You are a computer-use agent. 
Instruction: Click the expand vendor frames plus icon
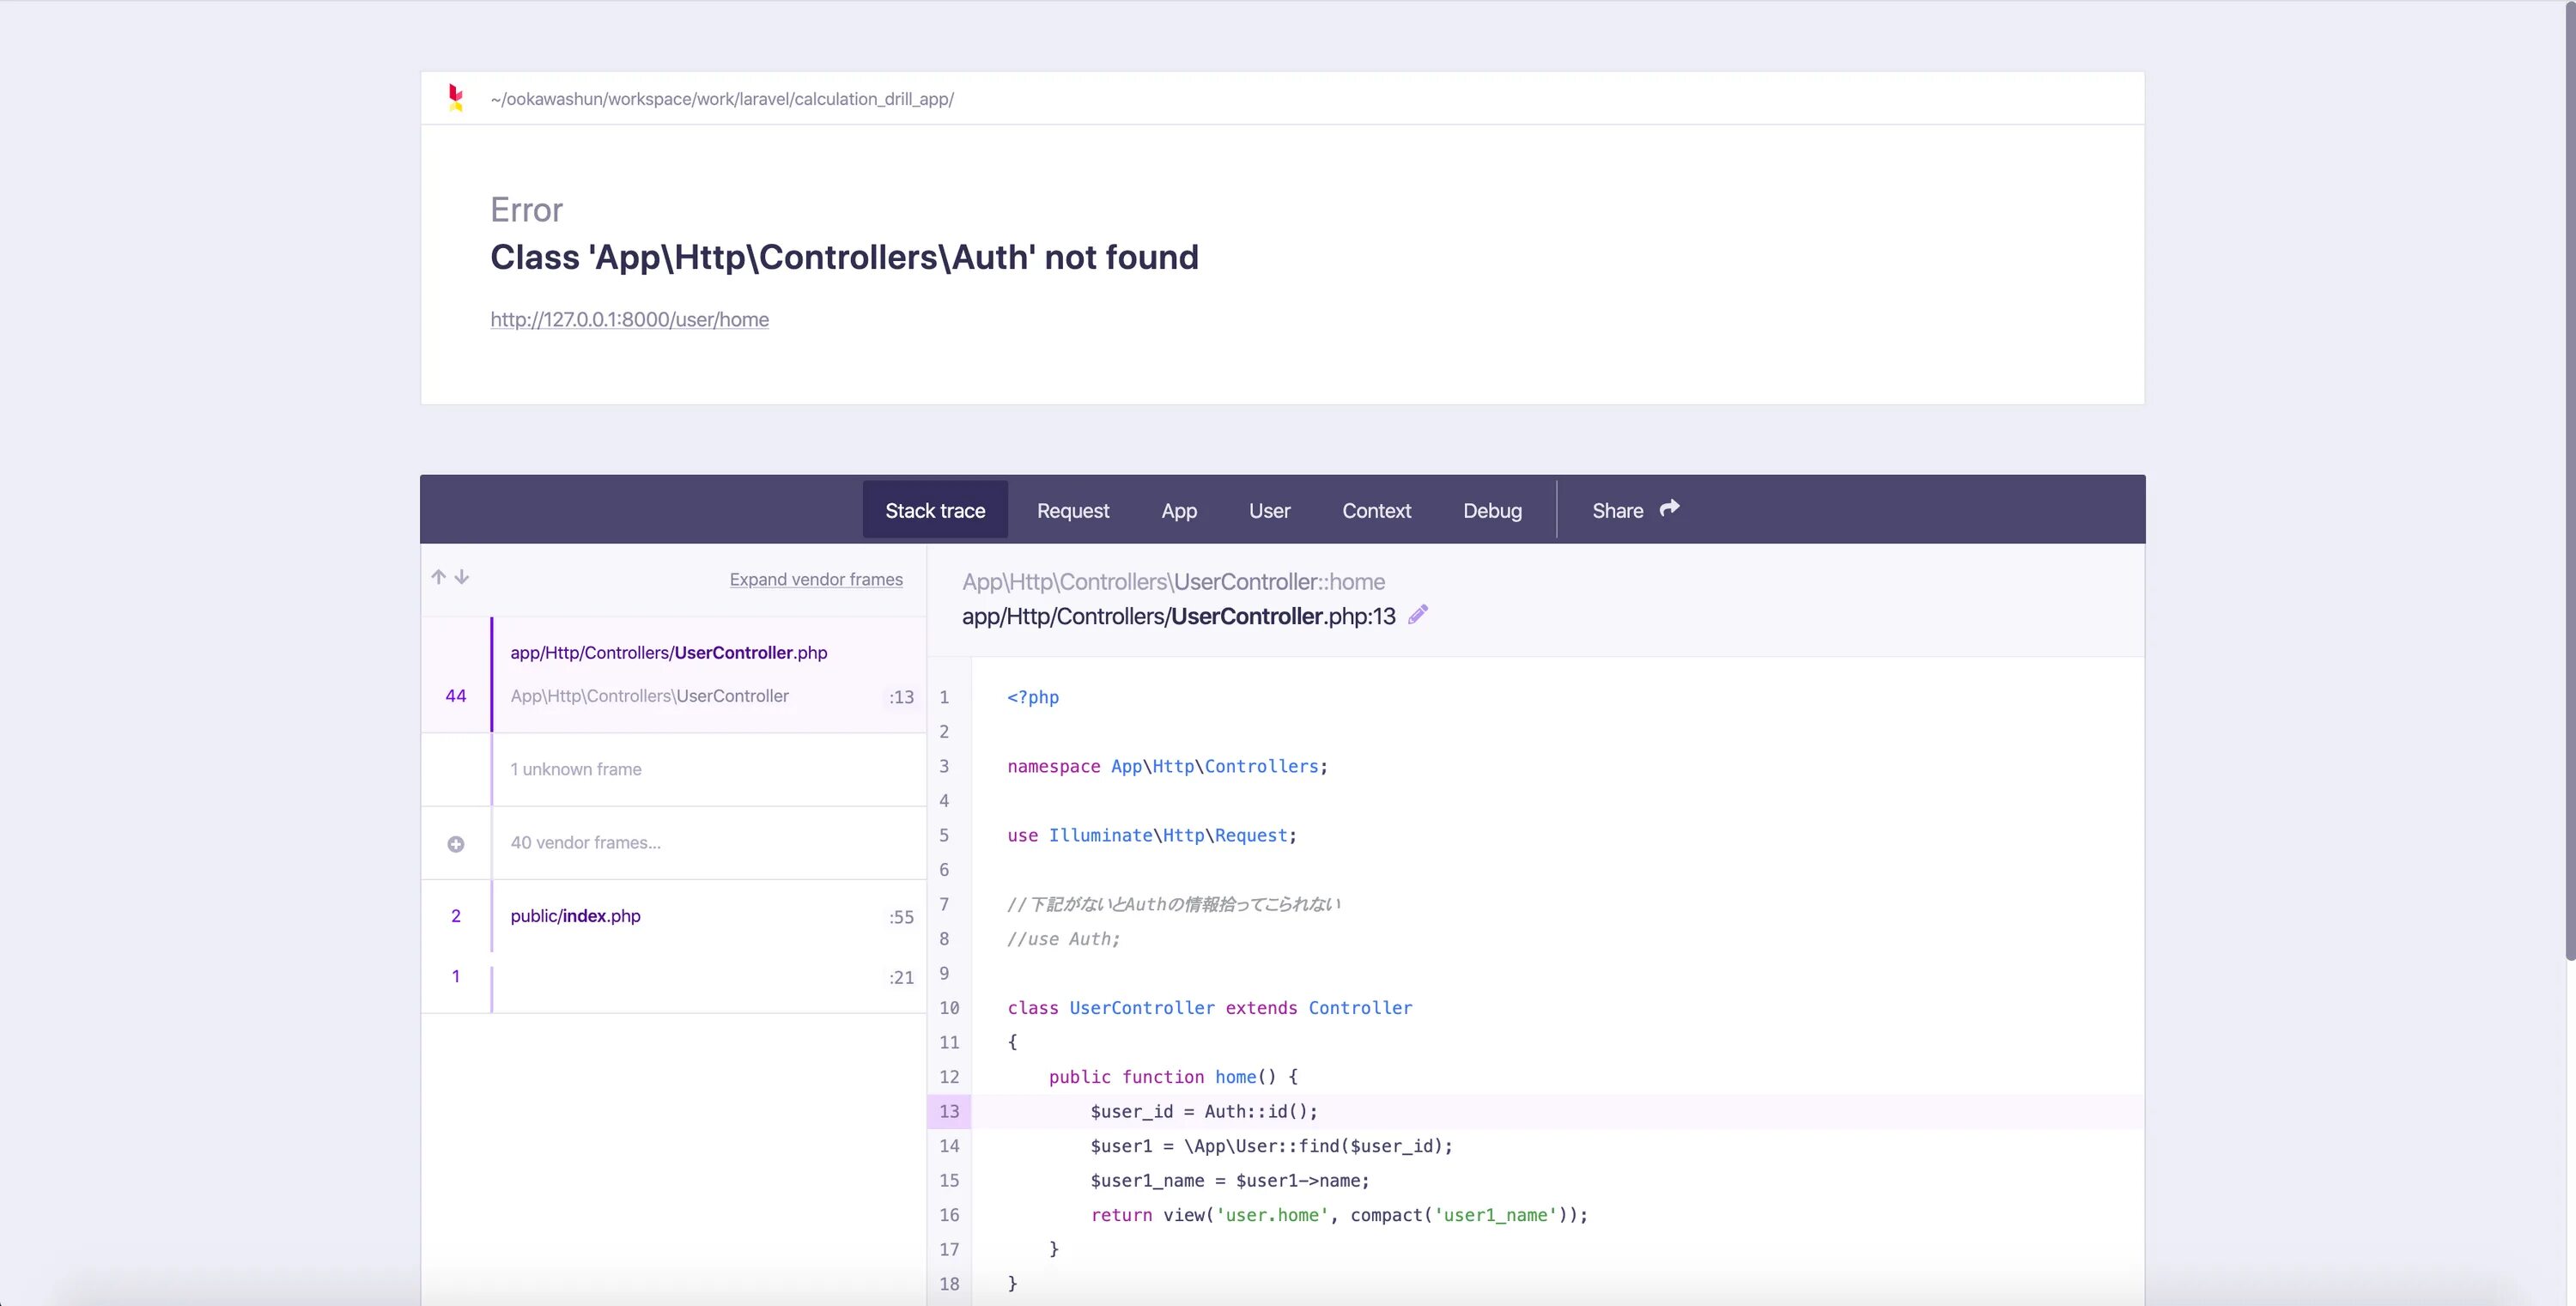456,843
